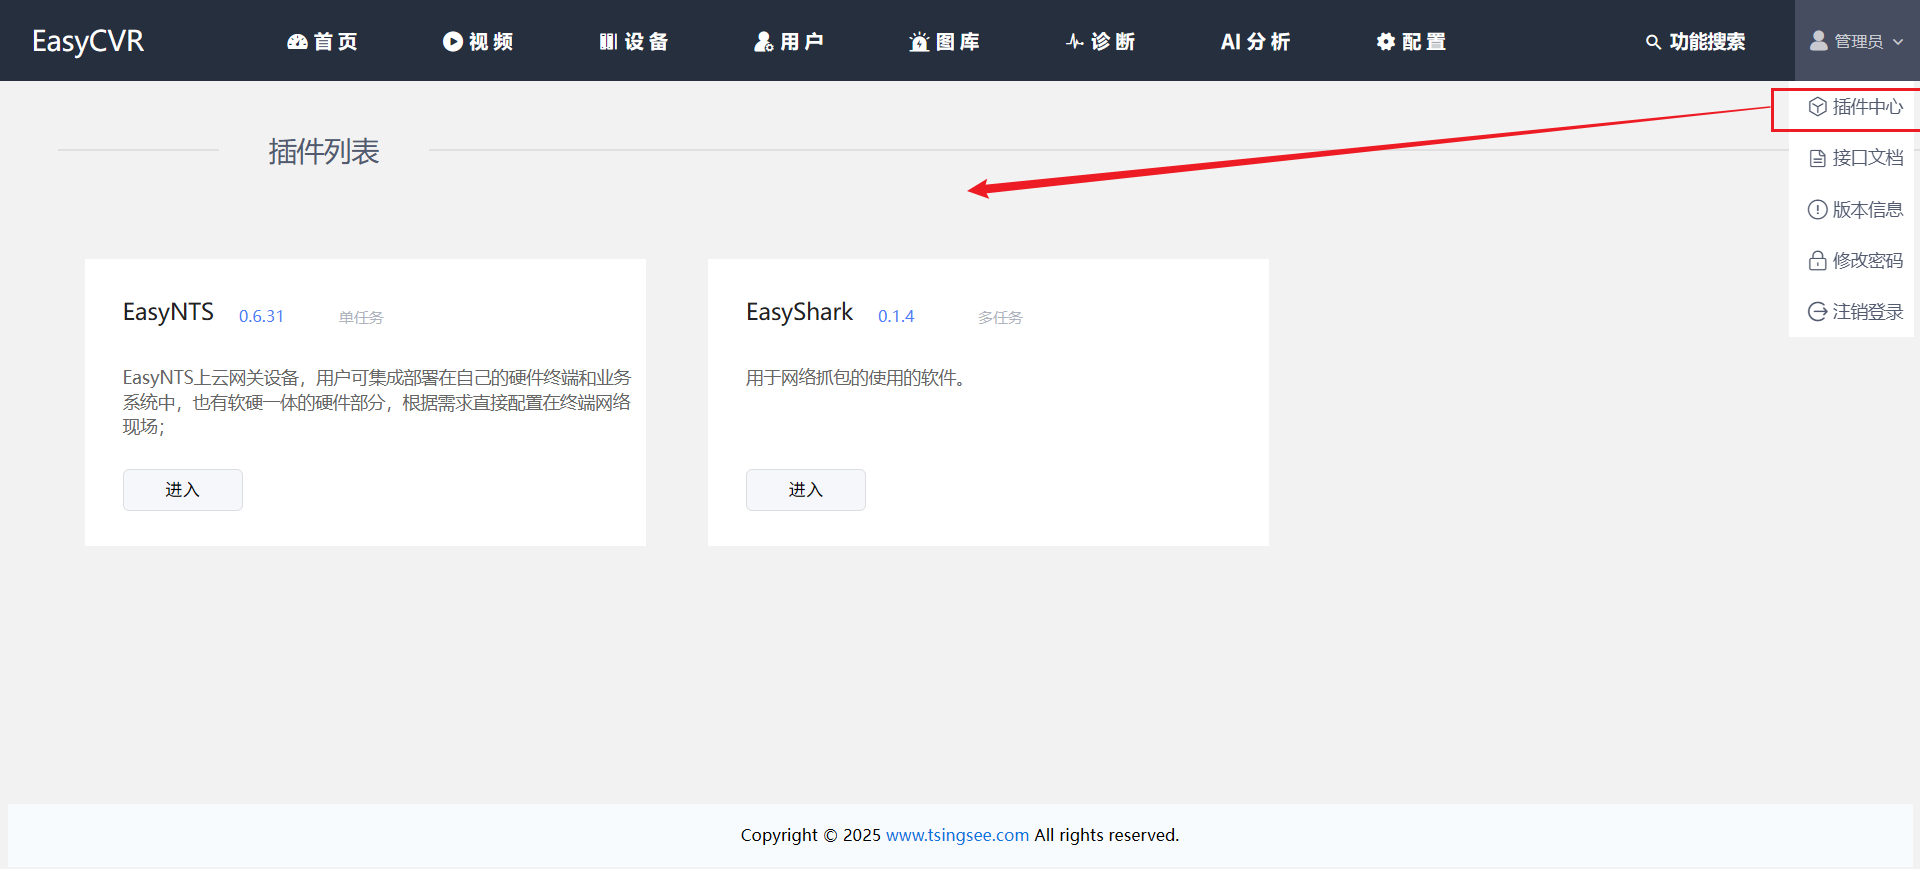Enter the EasyShark plugin via 进入
This screenshot has width=1920, height=869.
coord(806,490)
